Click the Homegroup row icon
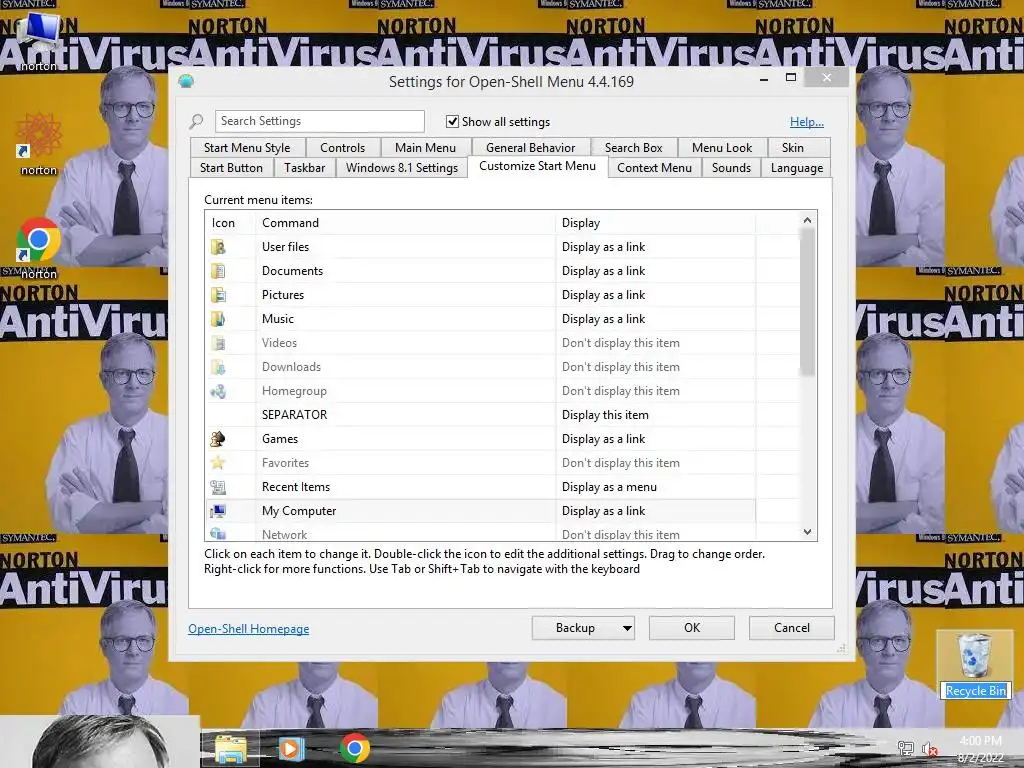This screenshot has height=768, width=1024. [218, 391]
